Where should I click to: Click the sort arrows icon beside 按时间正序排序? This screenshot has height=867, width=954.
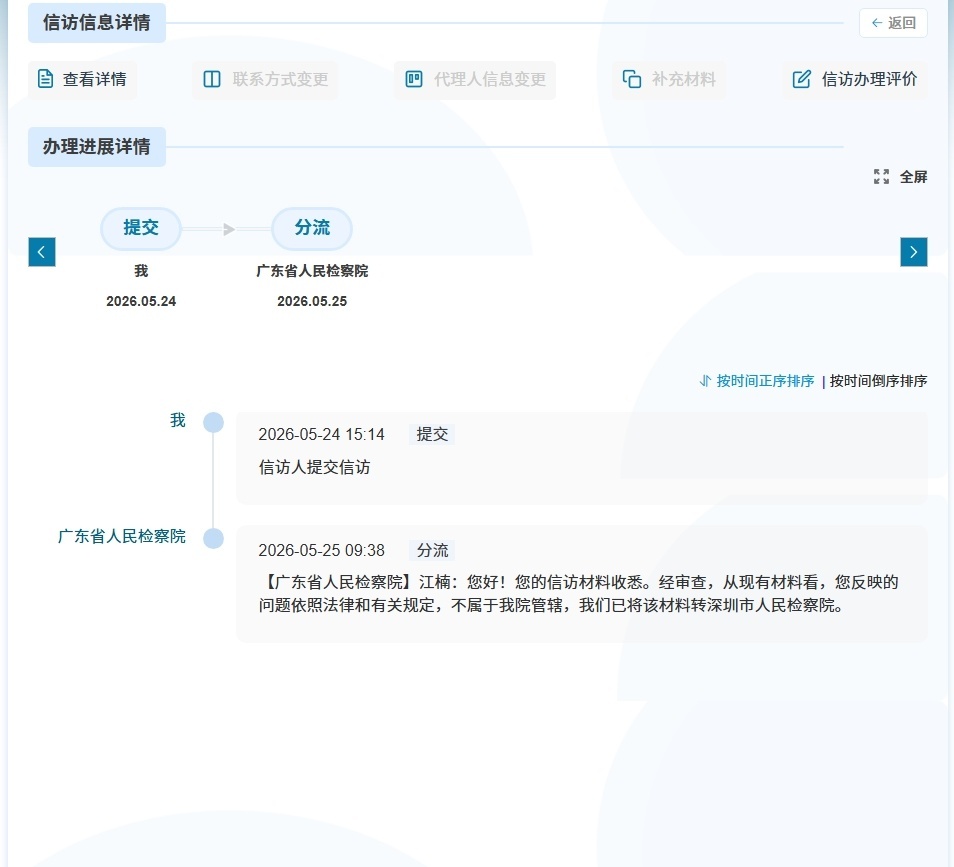705,381
